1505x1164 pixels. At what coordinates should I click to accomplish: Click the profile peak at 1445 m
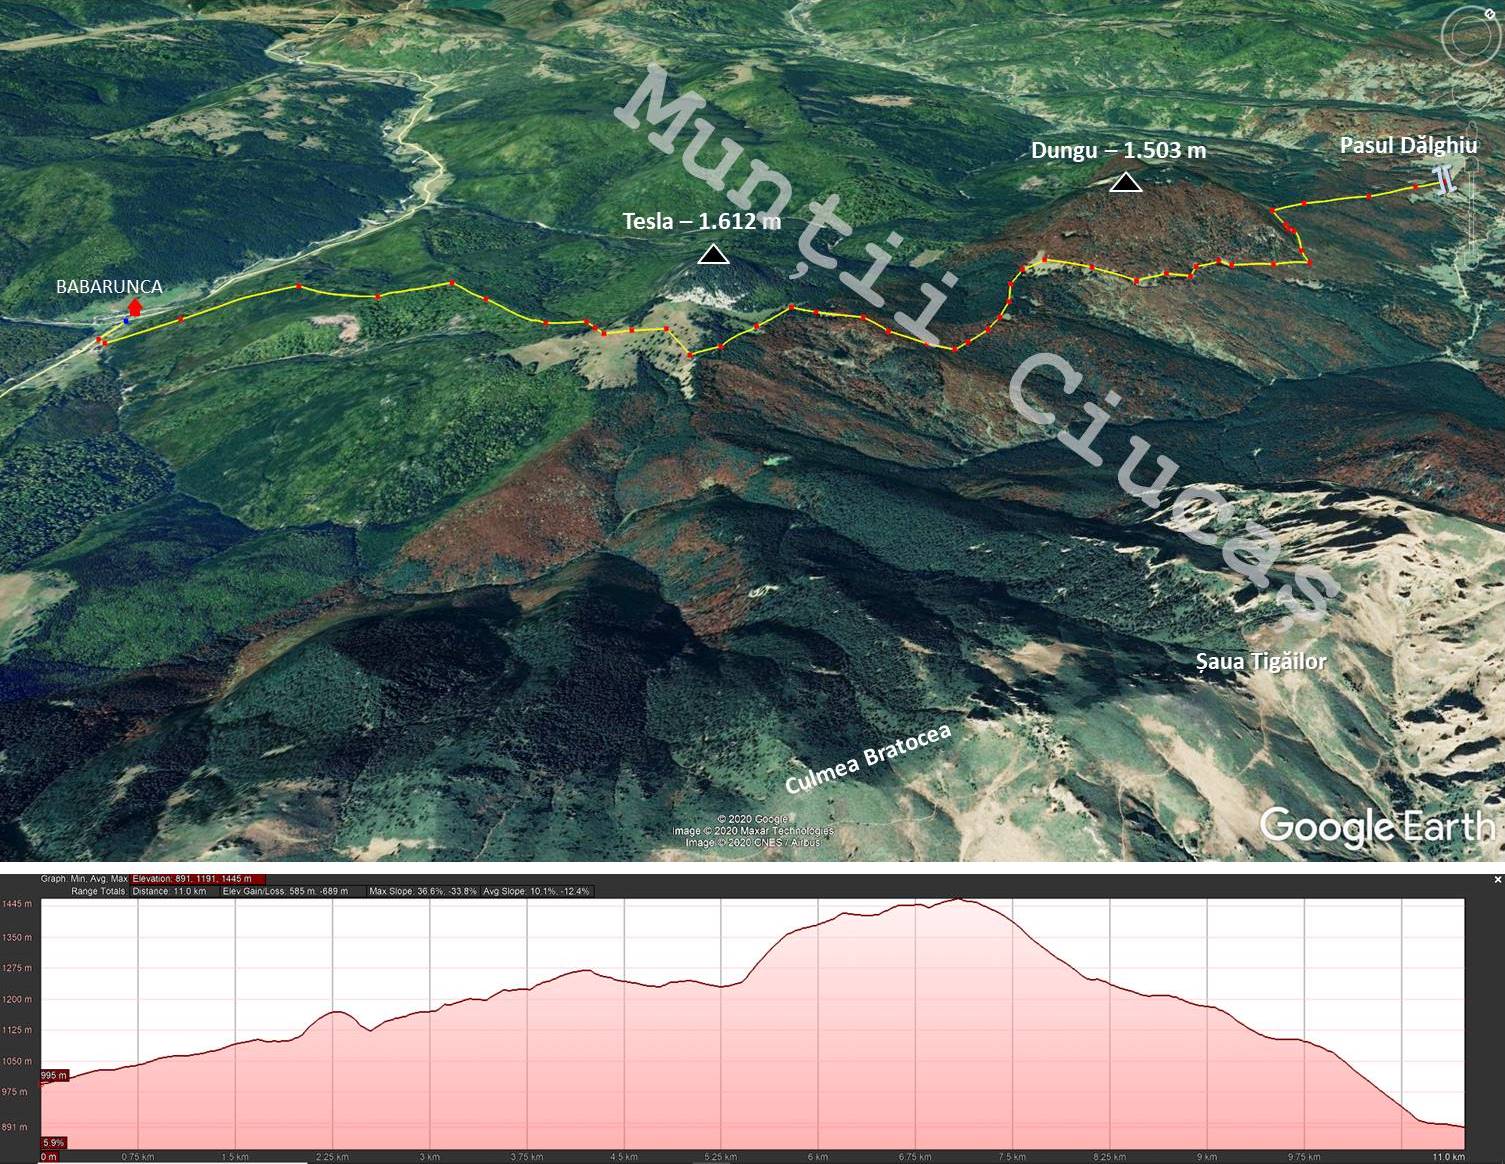click(x=958, y=900)
